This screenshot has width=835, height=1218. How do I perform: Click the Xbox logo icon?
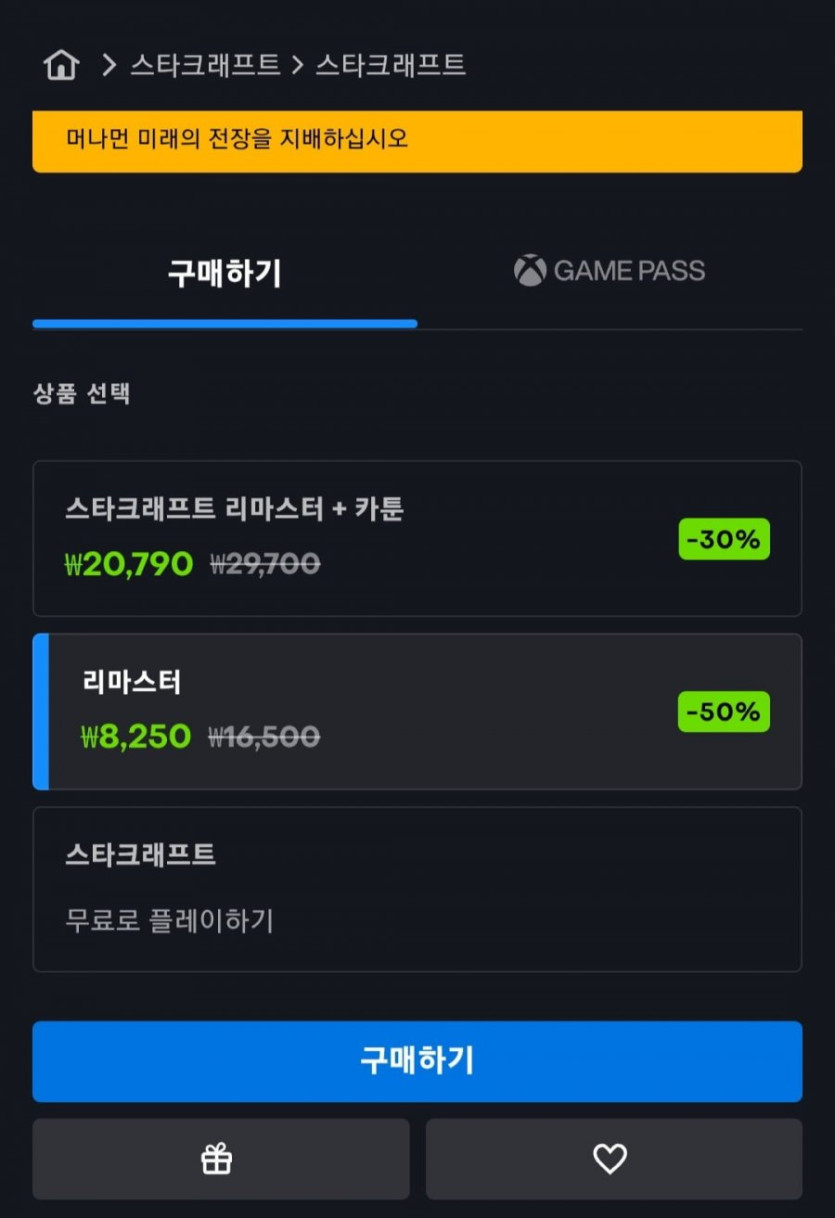(x=530, y=270)
